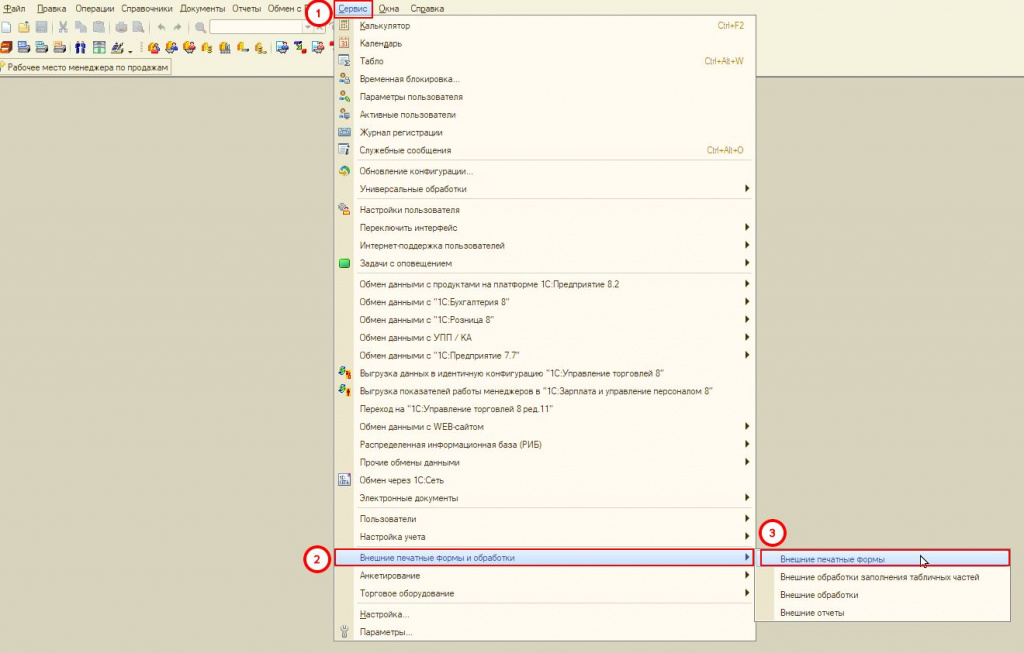Open the Пользователи menu entry

[x=545, y=518]
